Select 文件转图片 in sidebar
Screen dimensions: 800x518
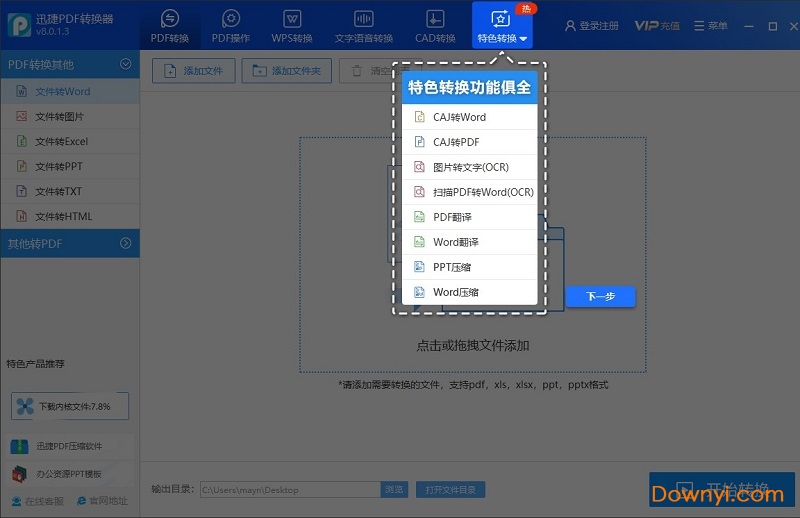[70, 116]
